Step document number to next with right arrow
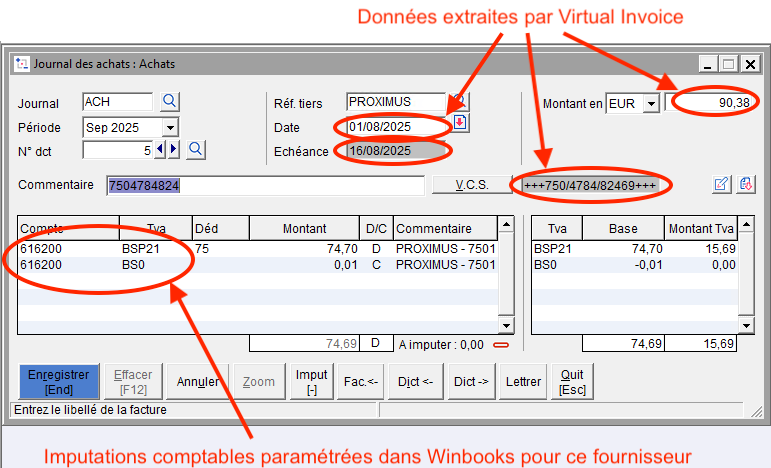 coord(175,150)
